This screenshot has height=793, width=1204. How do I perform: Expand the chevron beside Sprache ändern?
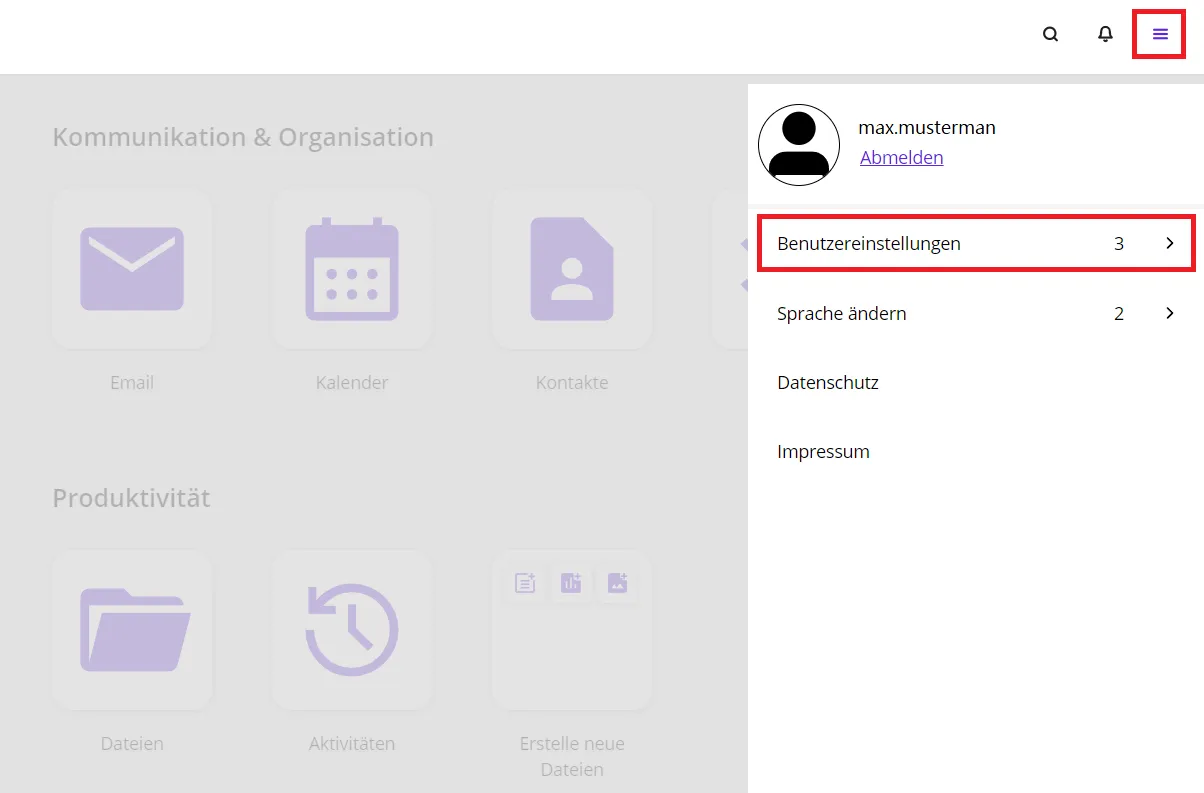tap(1169, 313)
